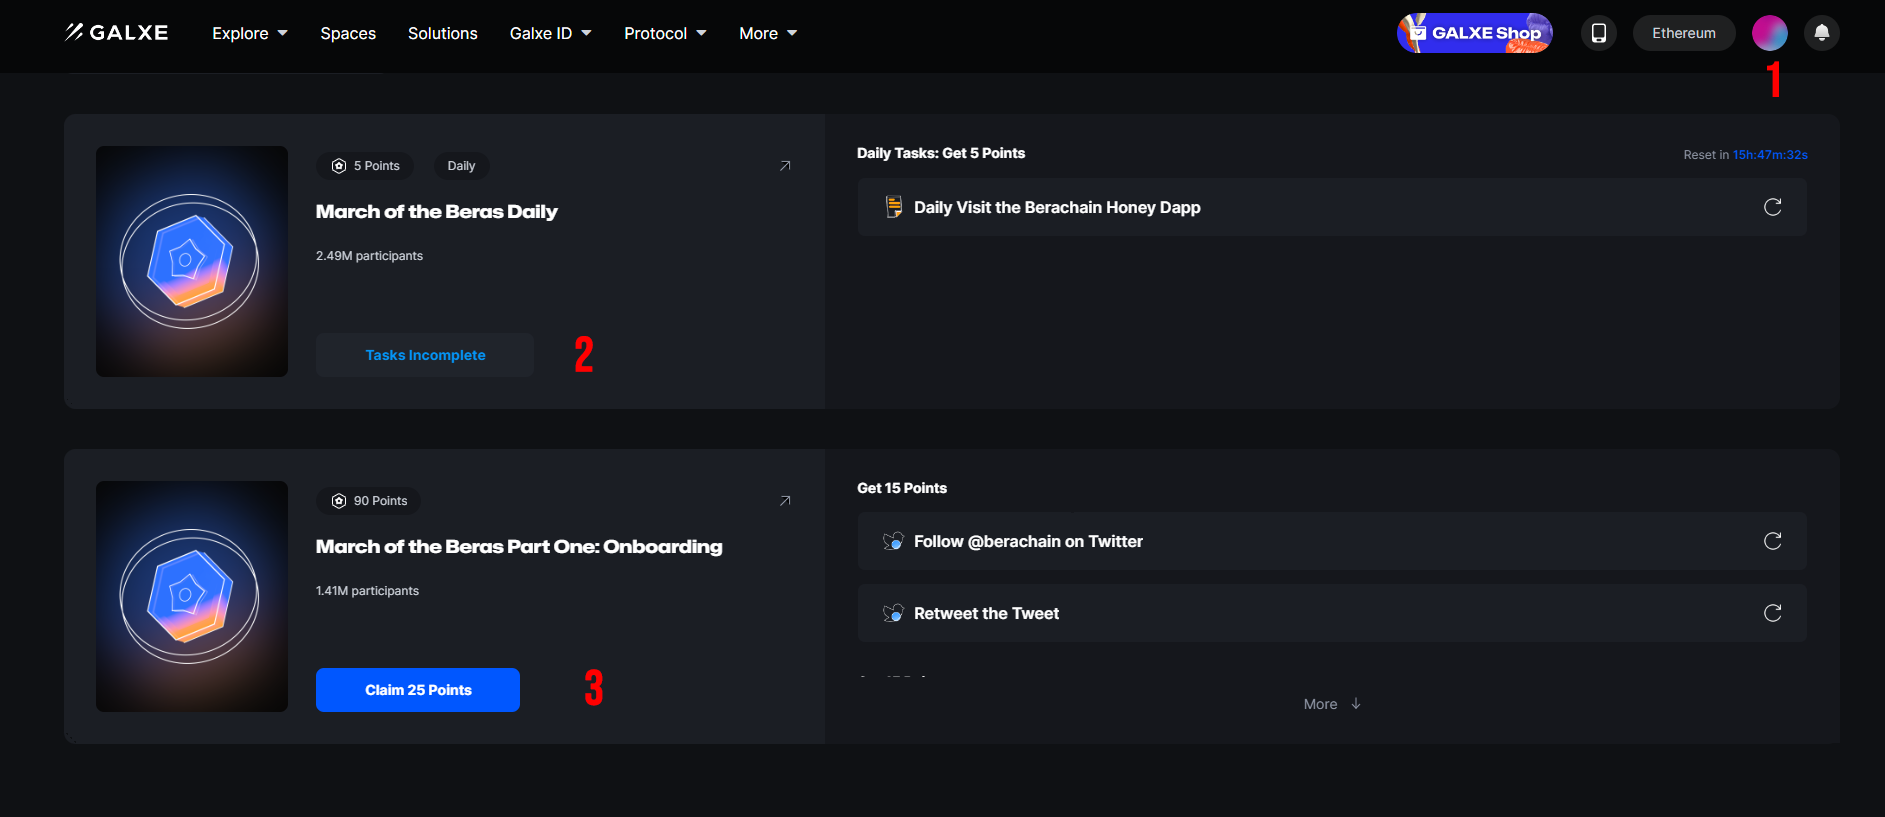
Task: Click the points icon on 5 Points badge
Action: click(339, 166)
